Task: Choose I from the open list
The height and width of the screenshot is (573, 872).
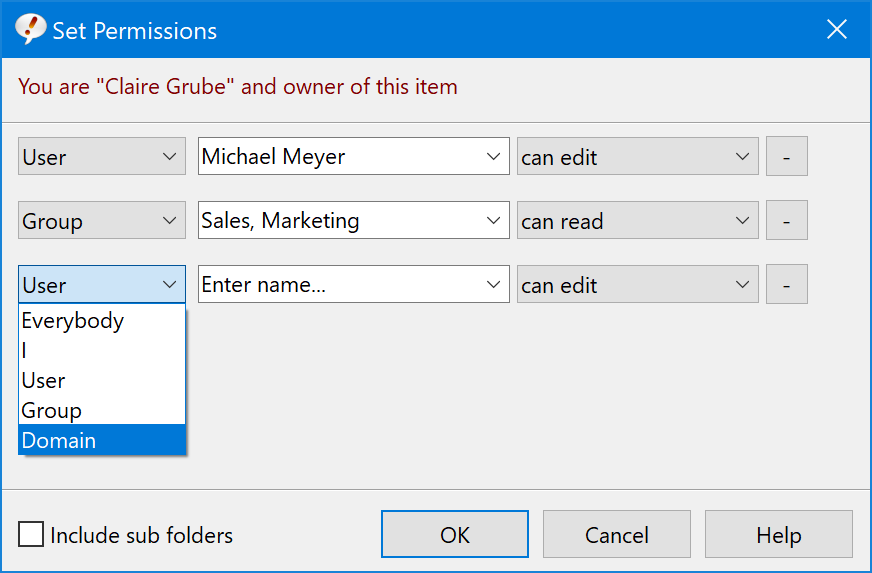Action: (102, 350)
